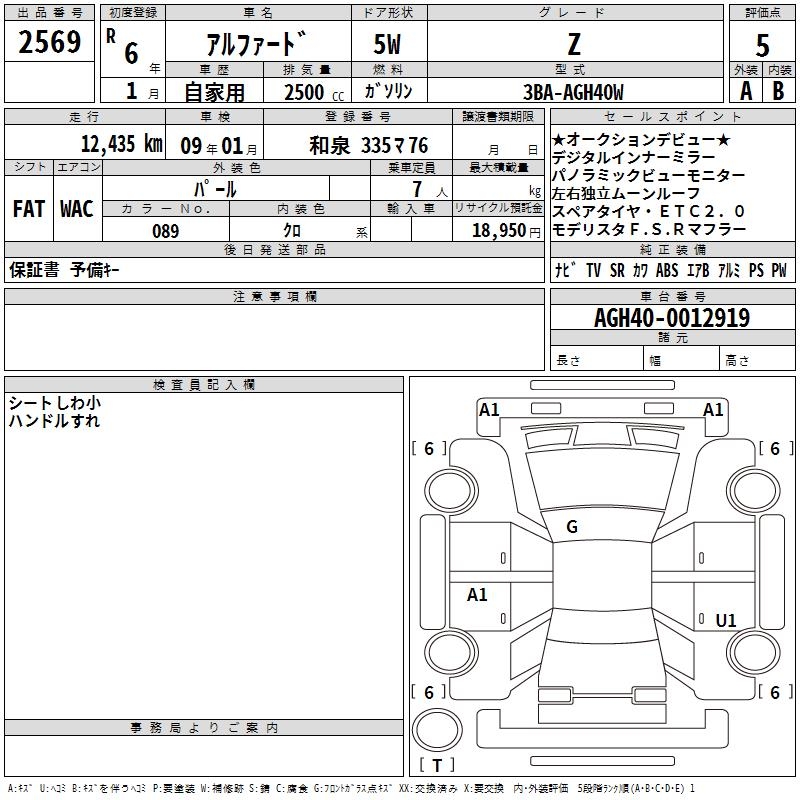Click the 事務局よりご案内 header
Viewport: 800px width, 800px height.
[x=204, y=728]
